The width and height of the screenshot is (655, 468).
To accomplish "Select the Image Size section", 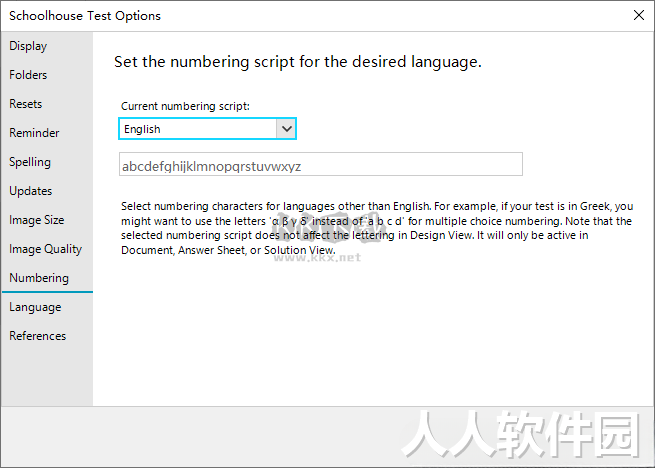I will pyautogui.click(x=37, y=220).
